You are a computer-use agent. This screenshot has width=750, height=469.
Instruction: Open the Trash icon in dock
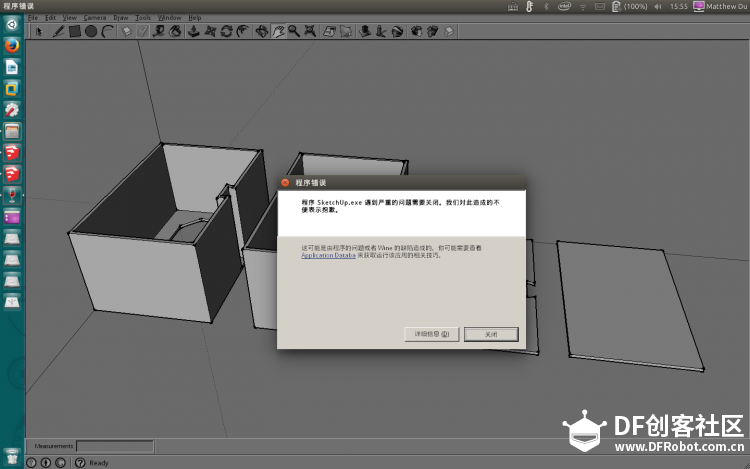pos(12,457)
